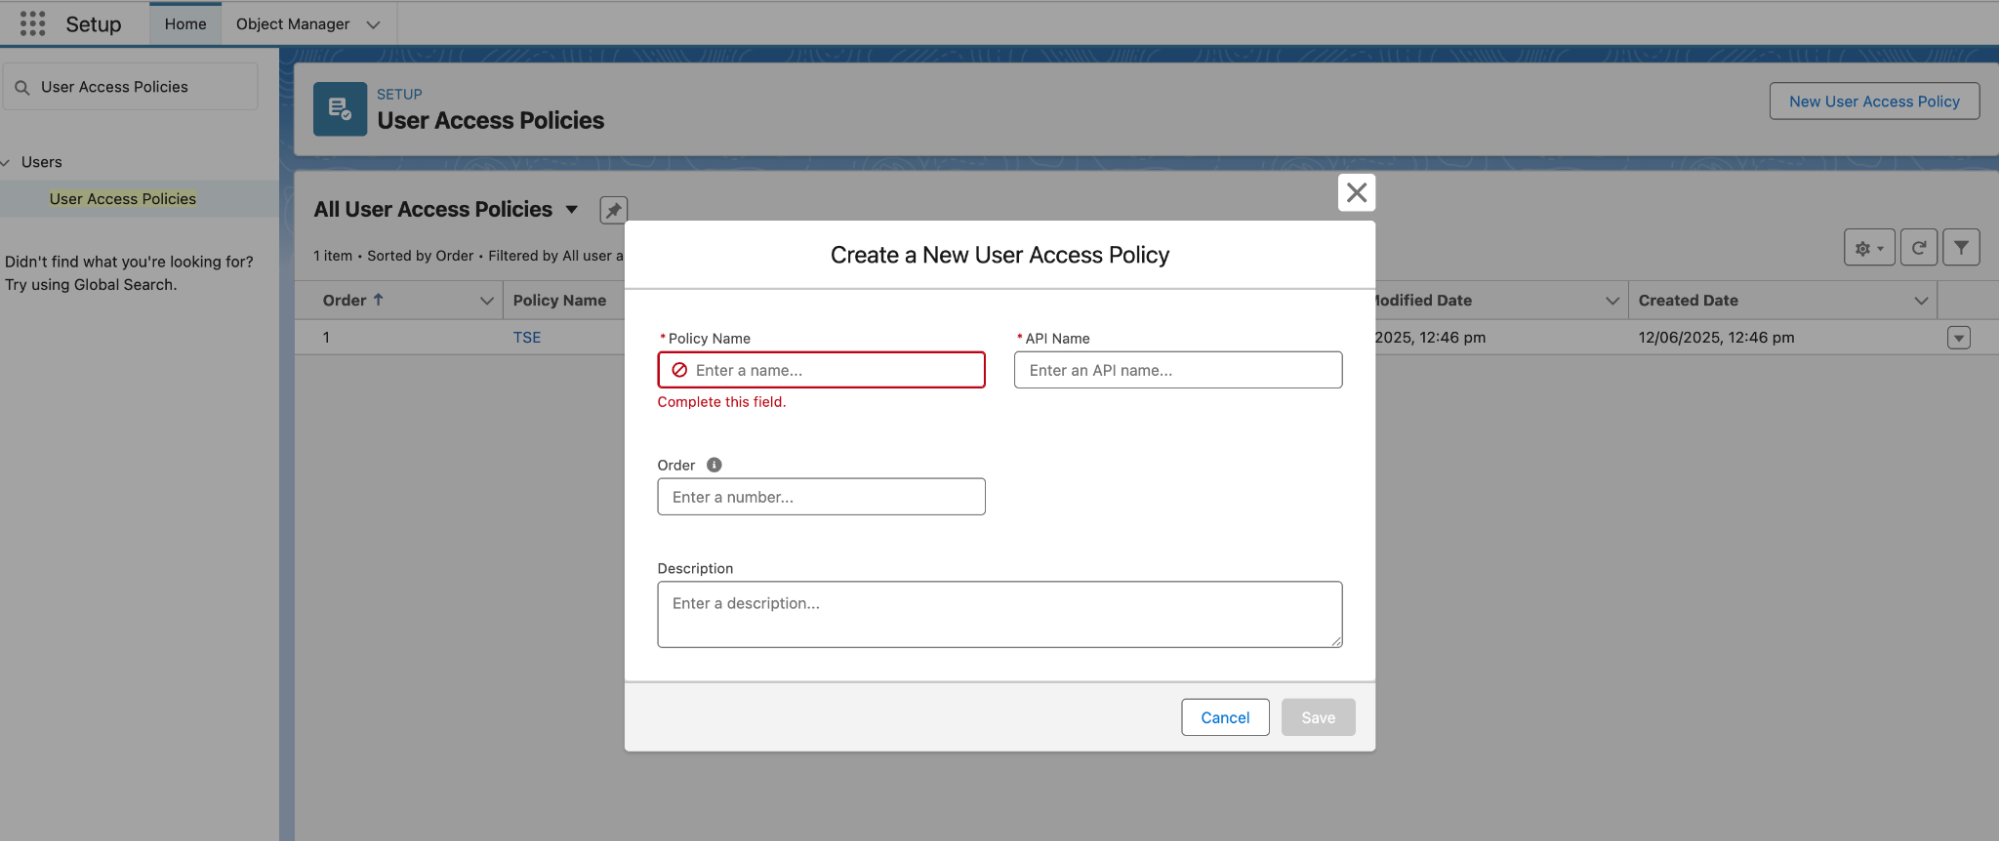Refresh the list with the refresh icon
This screenshot has width=1999, height=841.
tap(1918, 248)
